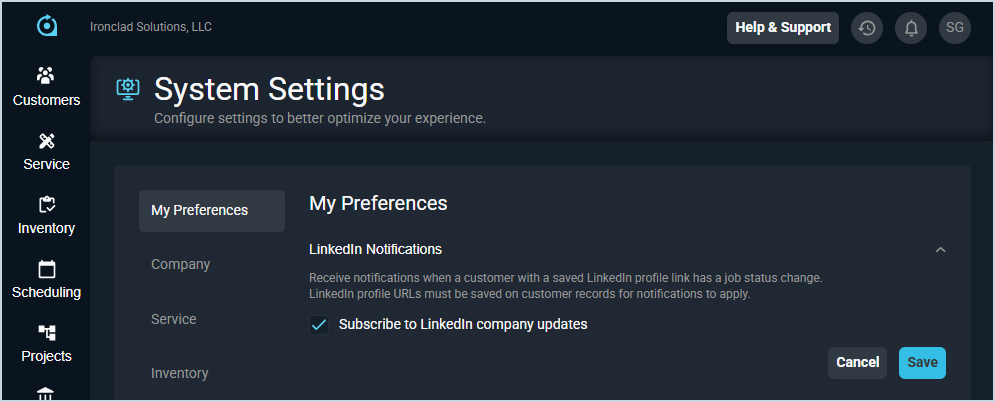Collapse the LinkedIn Notifications section
The image size is (995, 402).
940,250
